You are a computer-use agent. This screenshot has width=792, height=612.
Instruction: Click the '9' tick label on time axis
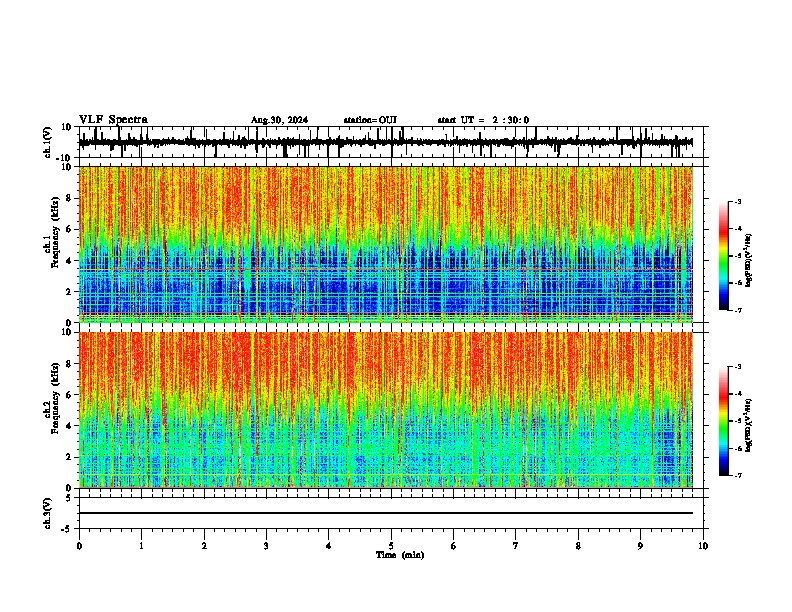(x=640, y=546)
